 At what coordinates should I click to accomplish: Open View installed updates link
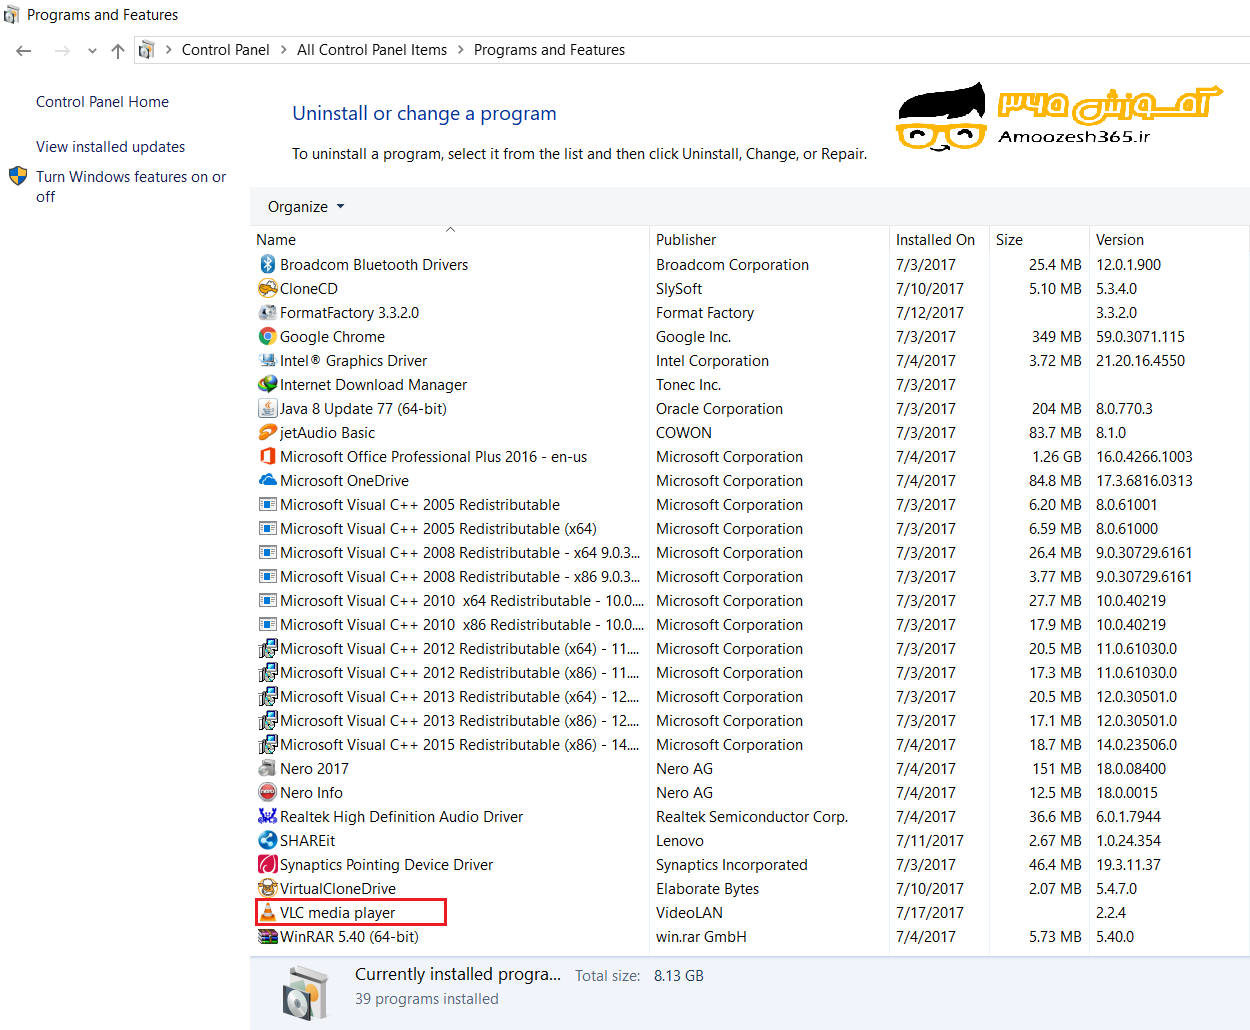coord(110,147)
